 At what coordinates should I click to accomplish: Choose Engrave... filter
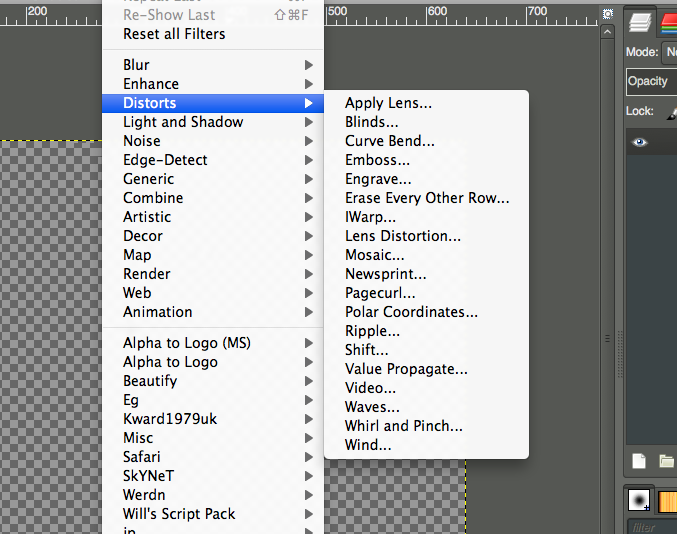click(x=426, y=179)
